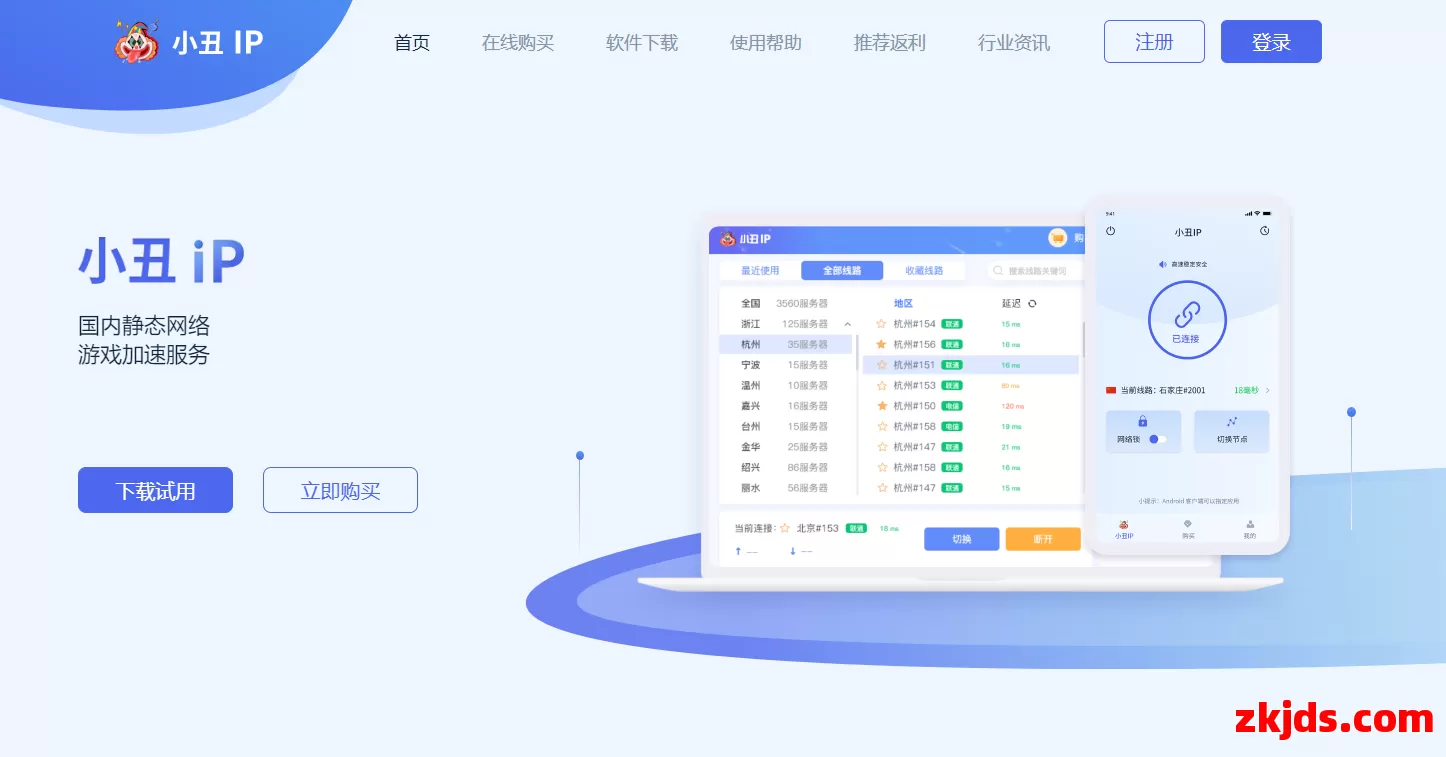Screen dimensions: 1446x757
Task: Select the 宁波 15服务器 row
Action: [786, 365]
